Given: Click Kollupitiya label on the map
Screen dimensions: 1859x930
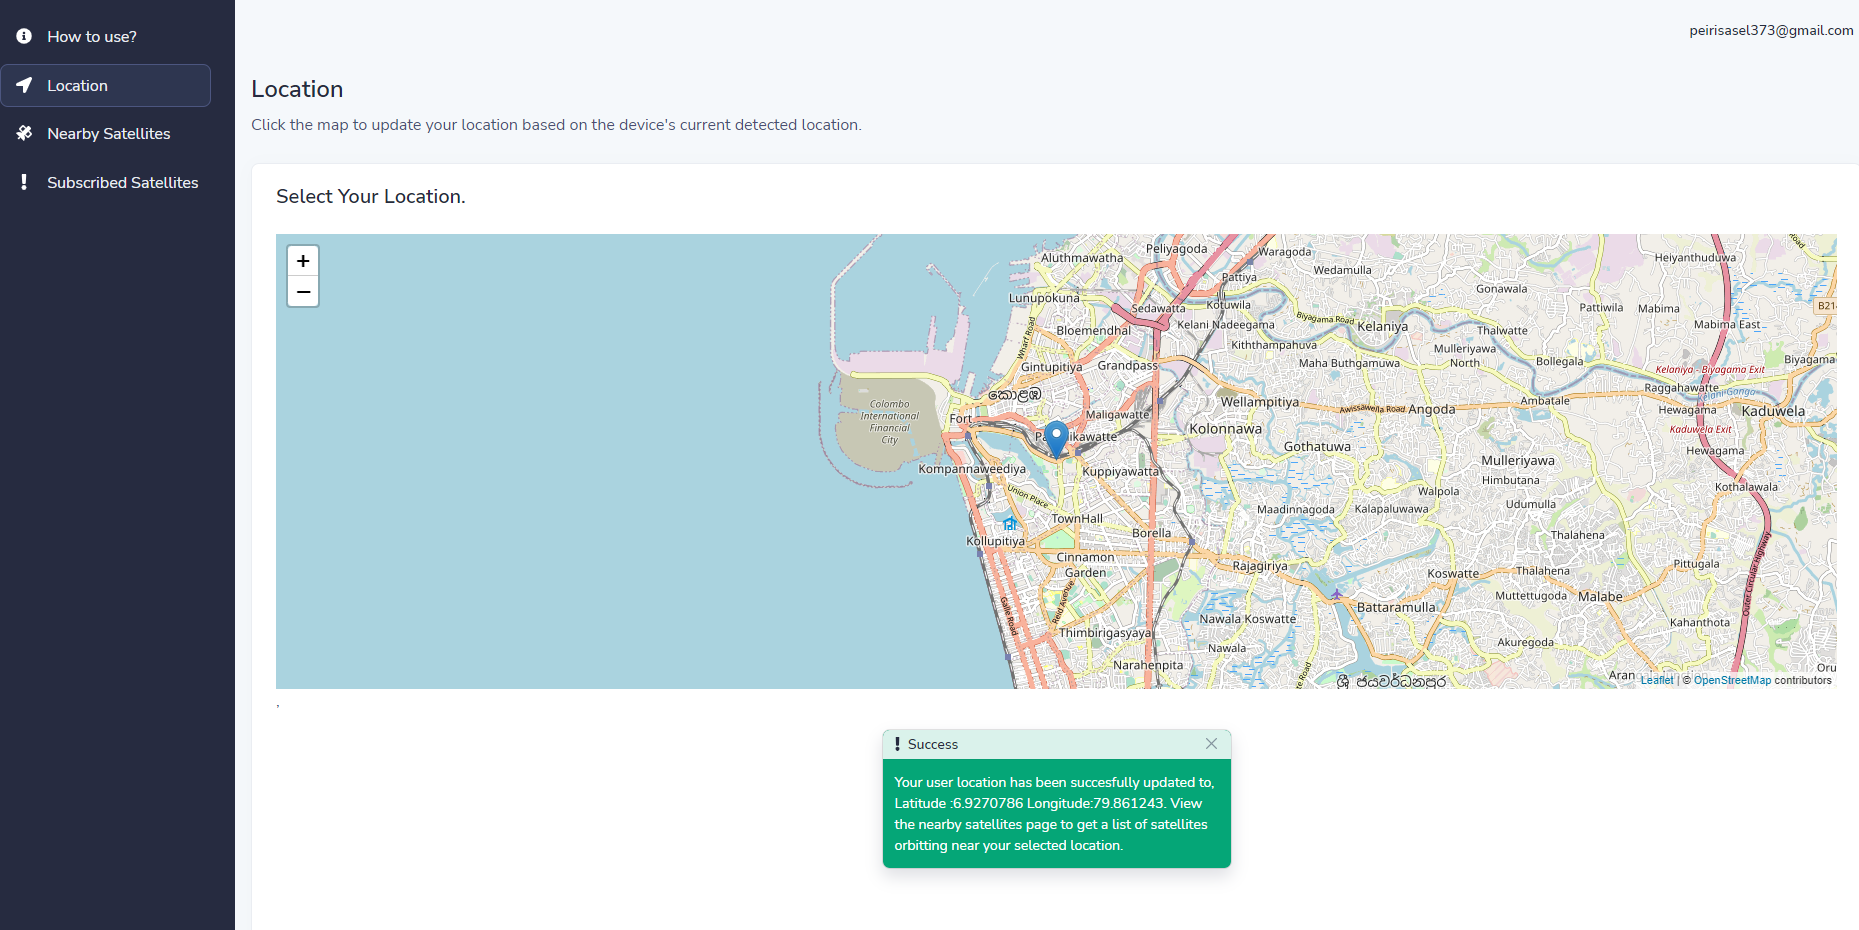Looking at the screenshot, I should (x=995, y=541).
